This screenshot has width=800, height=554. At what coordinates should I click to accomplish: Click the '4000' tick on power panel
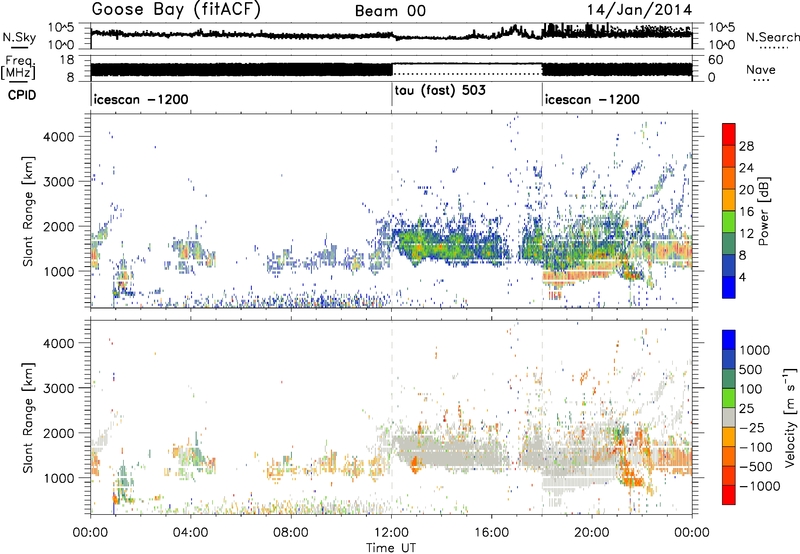[x=59, y=137]
